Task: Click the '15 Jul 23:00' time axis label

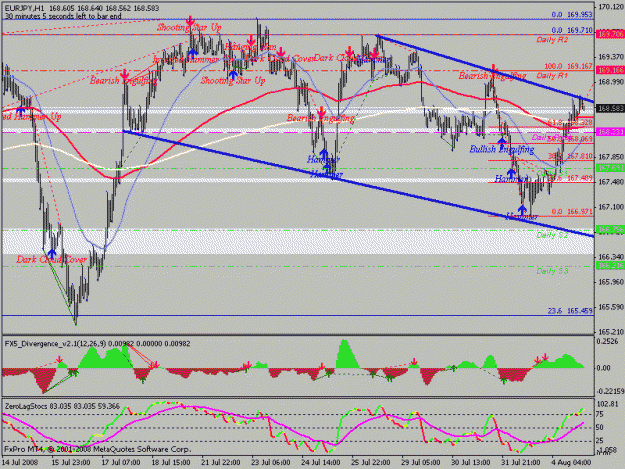Action: click(x=70, y=462)
